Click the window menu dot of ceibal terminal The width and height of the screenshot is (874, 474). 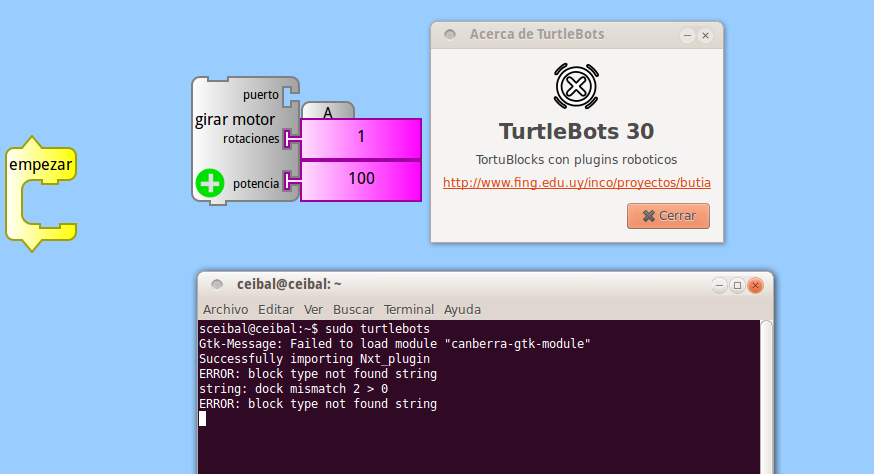[x=217, y=284]
